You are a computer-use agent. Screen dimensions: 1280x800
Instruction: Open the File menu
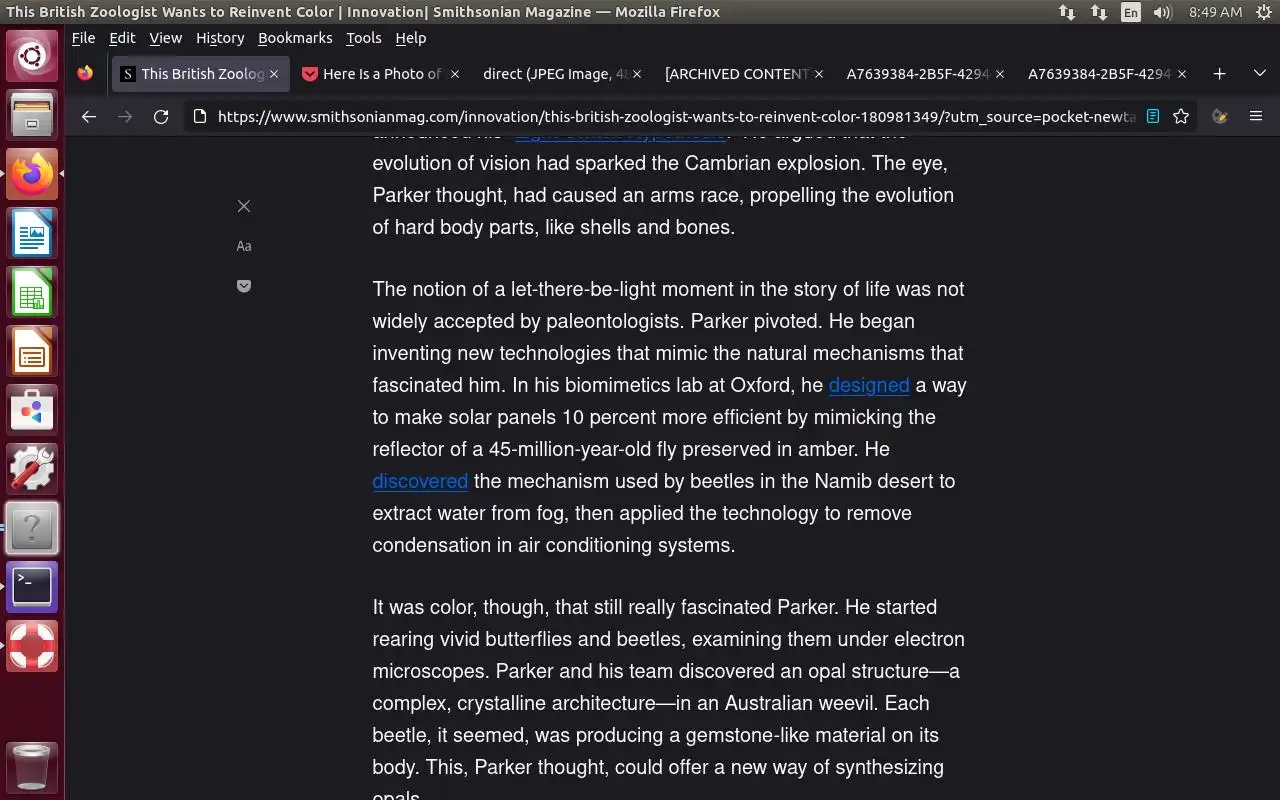pos(84,38)
